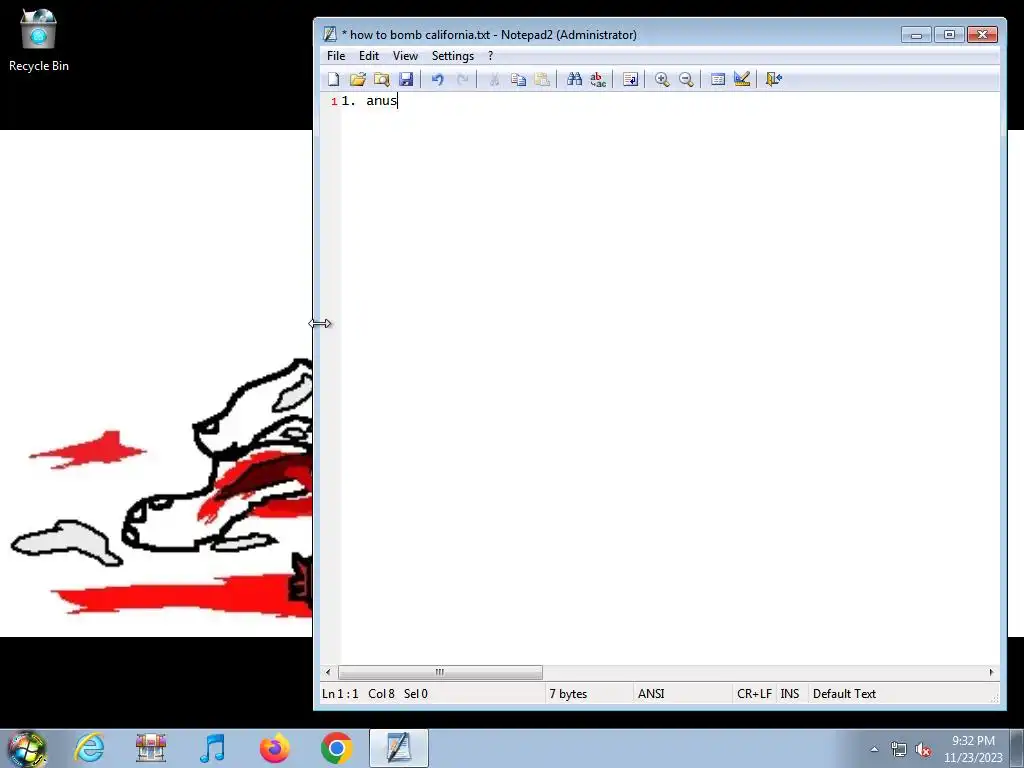1024x768 pixels.
Task: Click the Cut scissors icon
Action: tap(494, 79)
